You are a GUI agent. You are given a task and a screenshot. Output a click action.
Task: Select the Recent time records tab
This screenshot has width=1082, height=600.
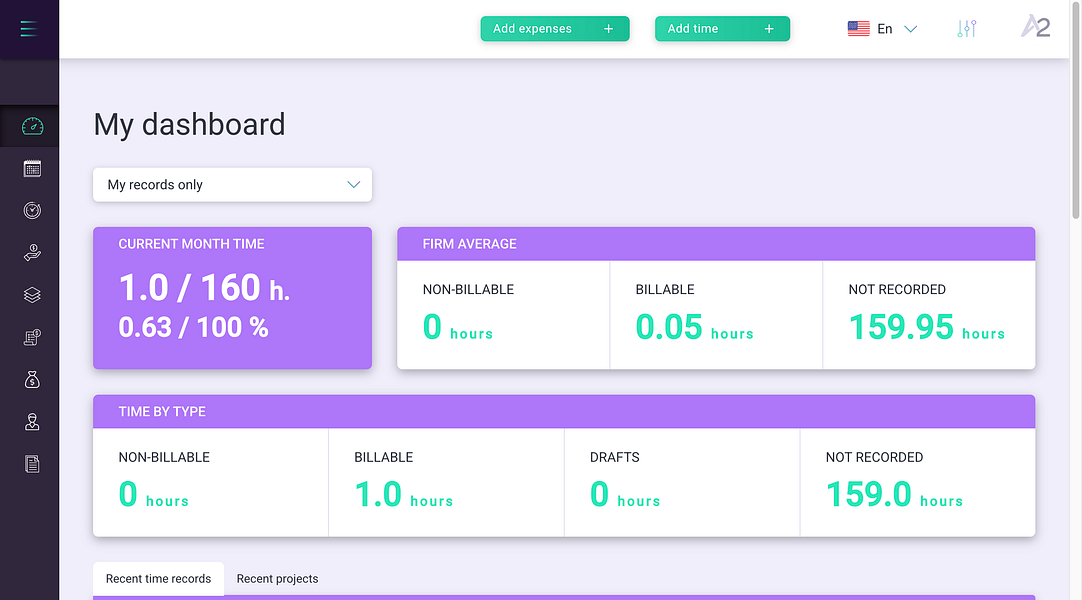point(158,579)
